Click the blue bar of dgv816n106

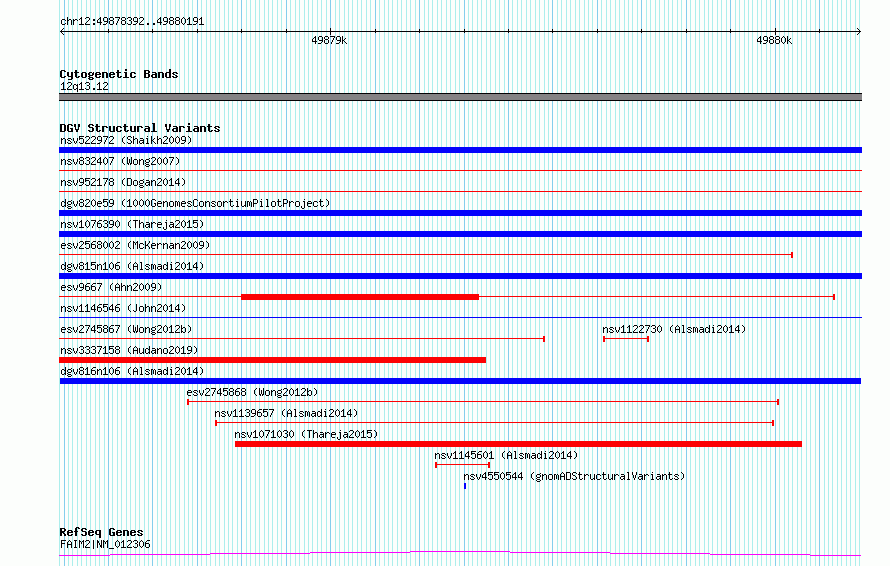coord(460,381)
